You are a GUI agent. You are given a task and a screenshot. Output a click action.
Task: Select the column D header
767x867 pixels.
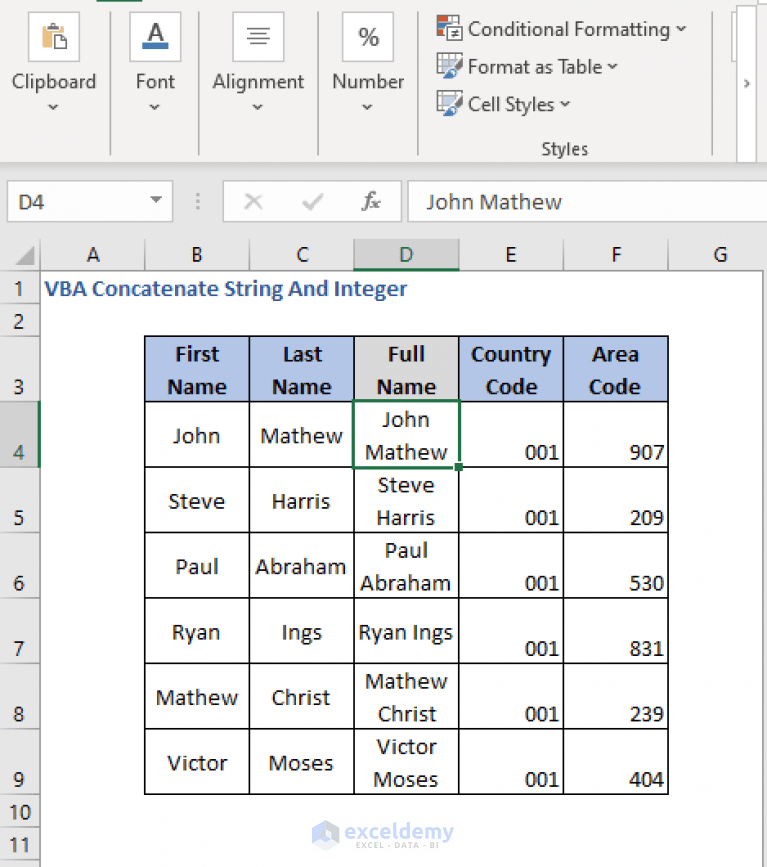[406, 254]
